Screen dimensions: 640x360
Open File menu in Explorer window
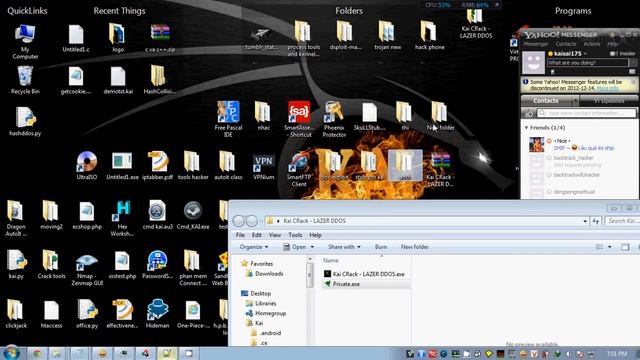pyautogui.click(x=240, y=235)
